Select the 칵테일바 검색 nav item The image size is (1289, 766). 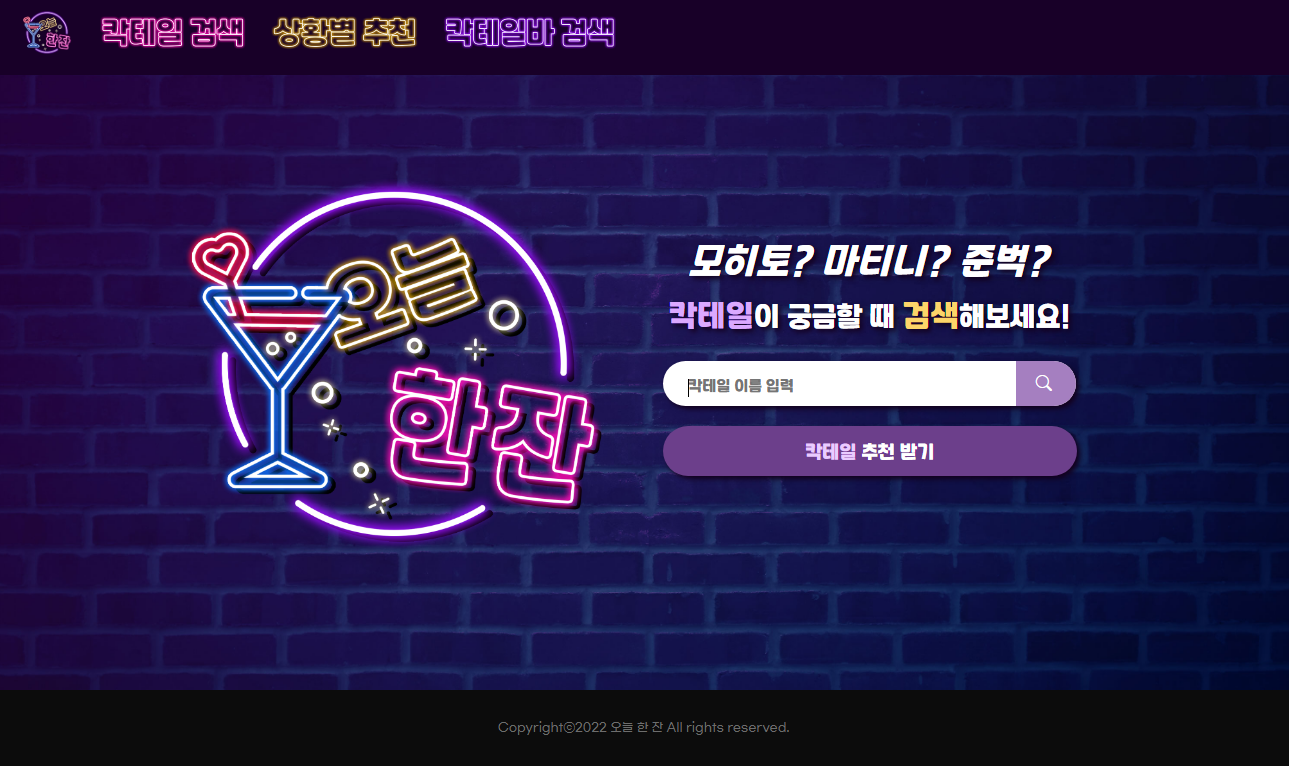coord(529,33)
